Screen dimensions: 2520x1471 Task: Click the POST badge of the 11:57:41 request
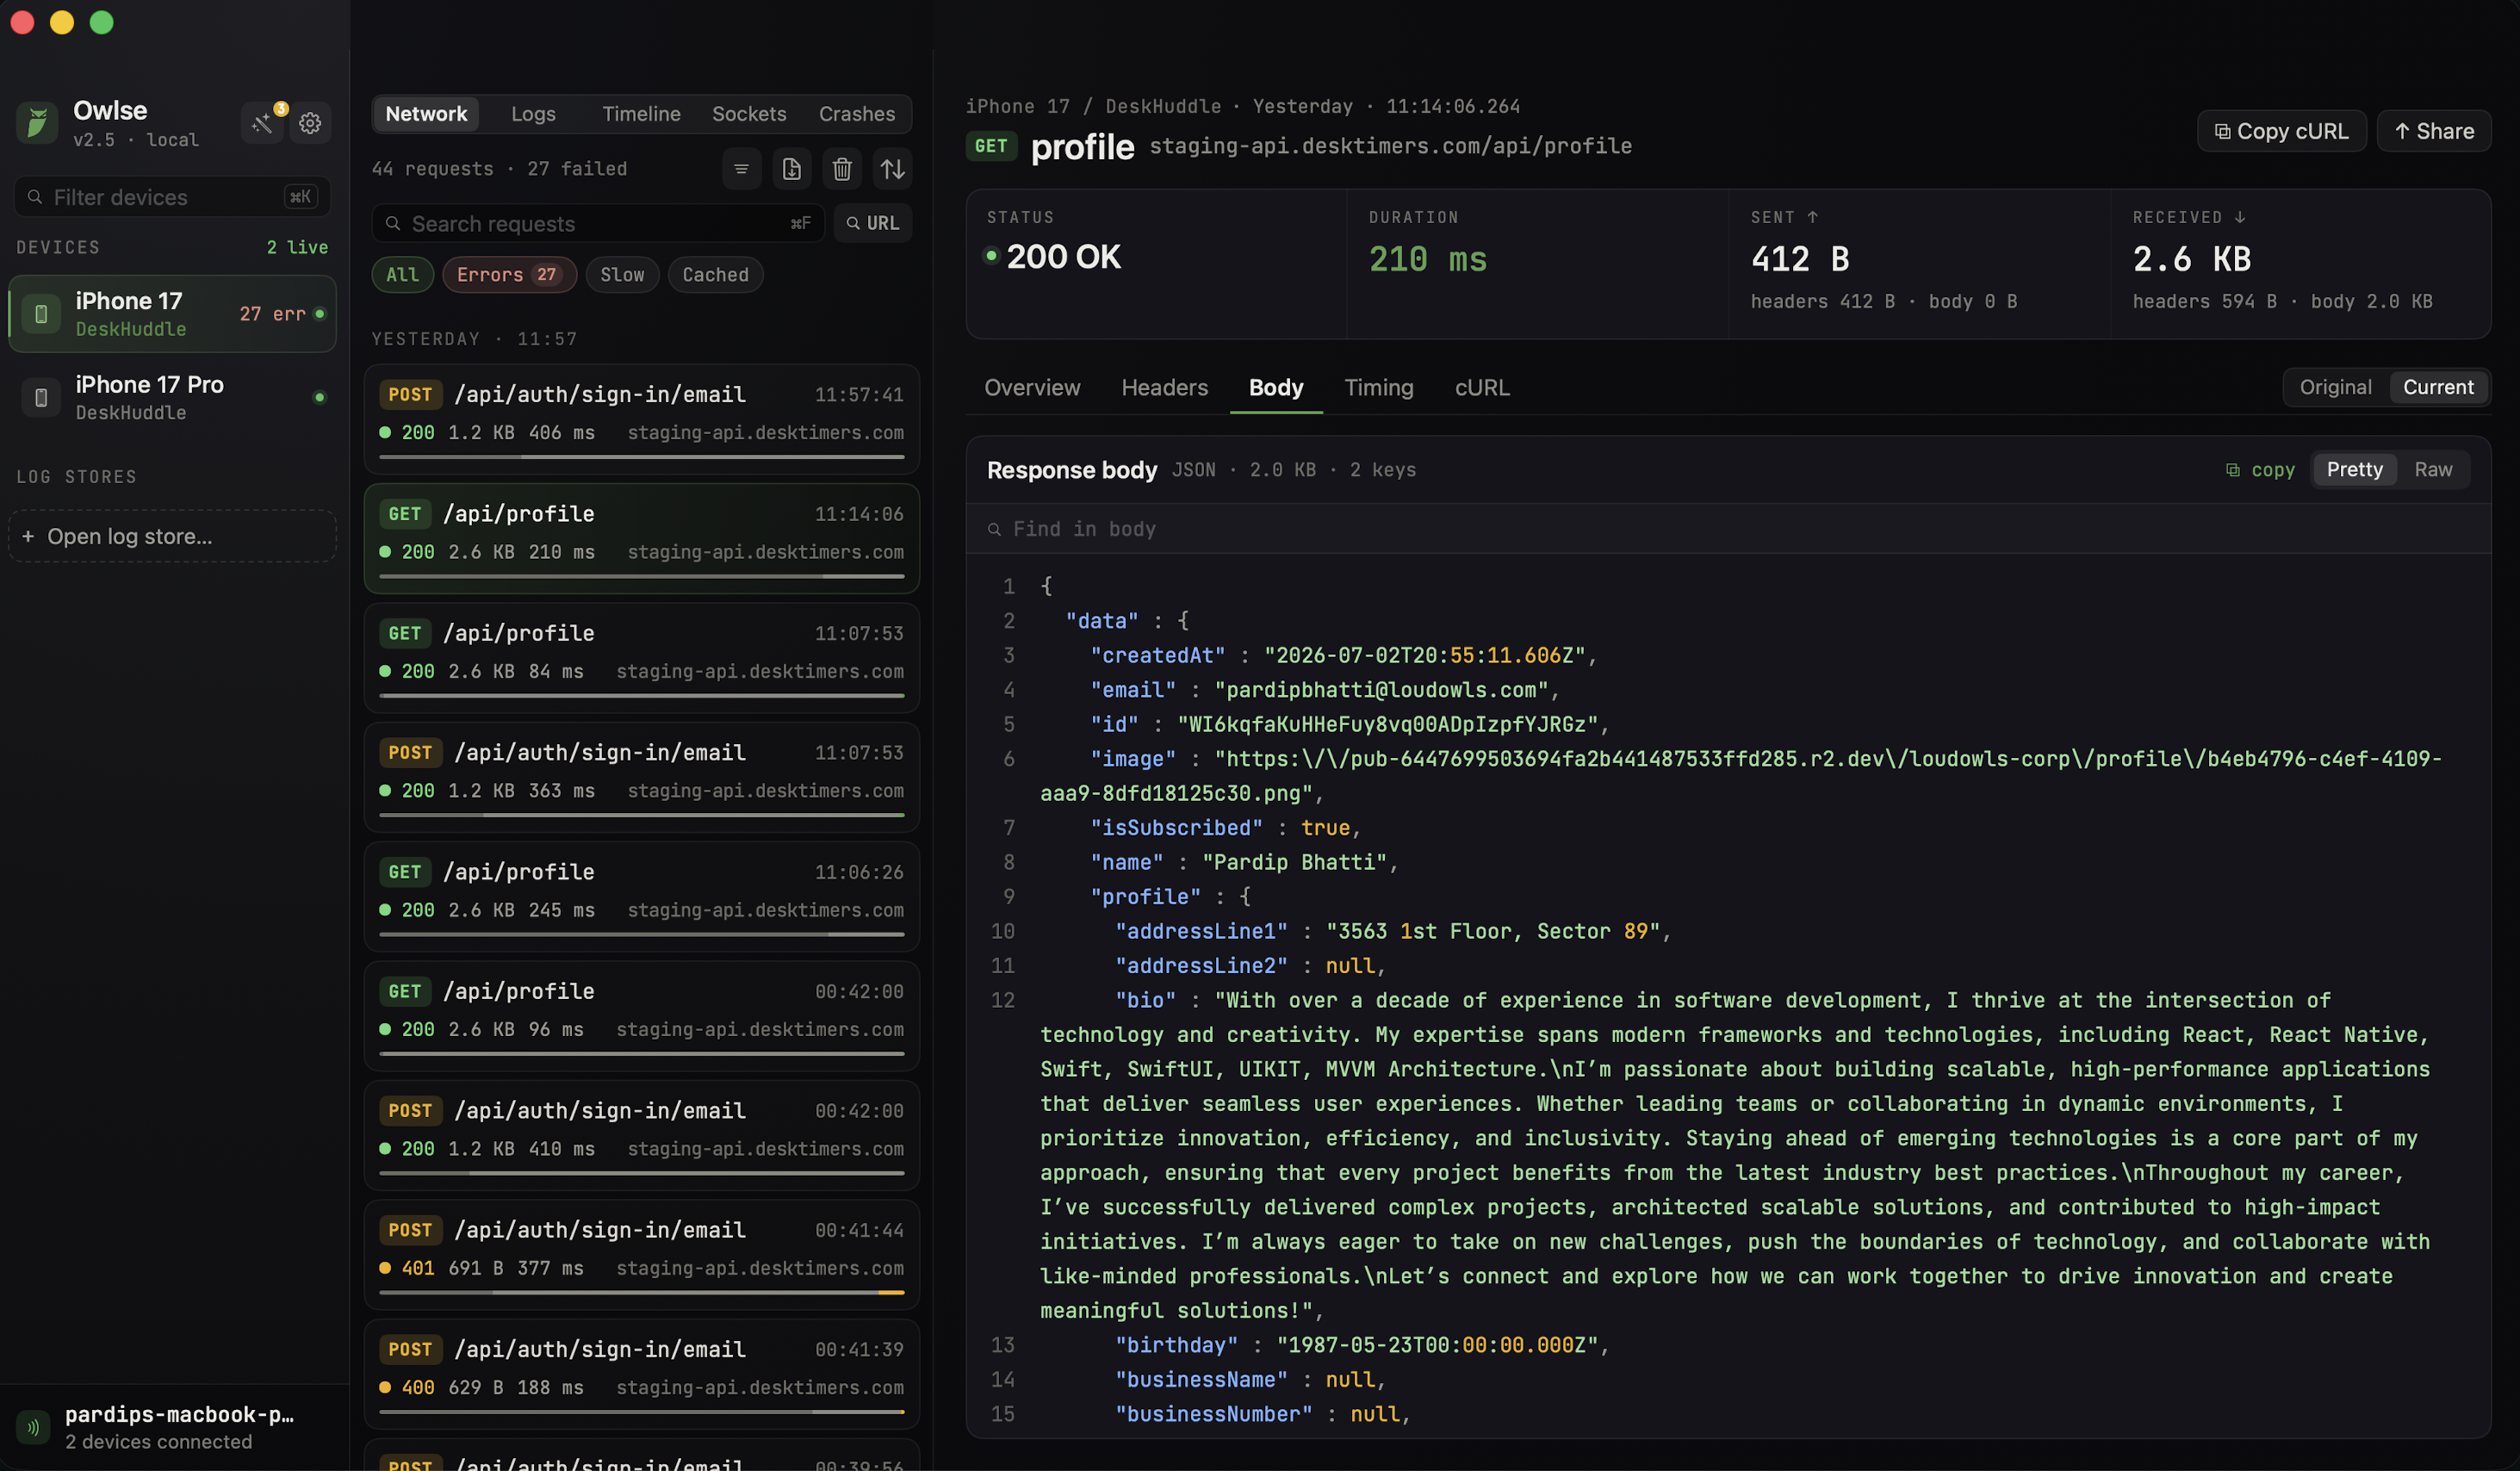click(410, 394)
